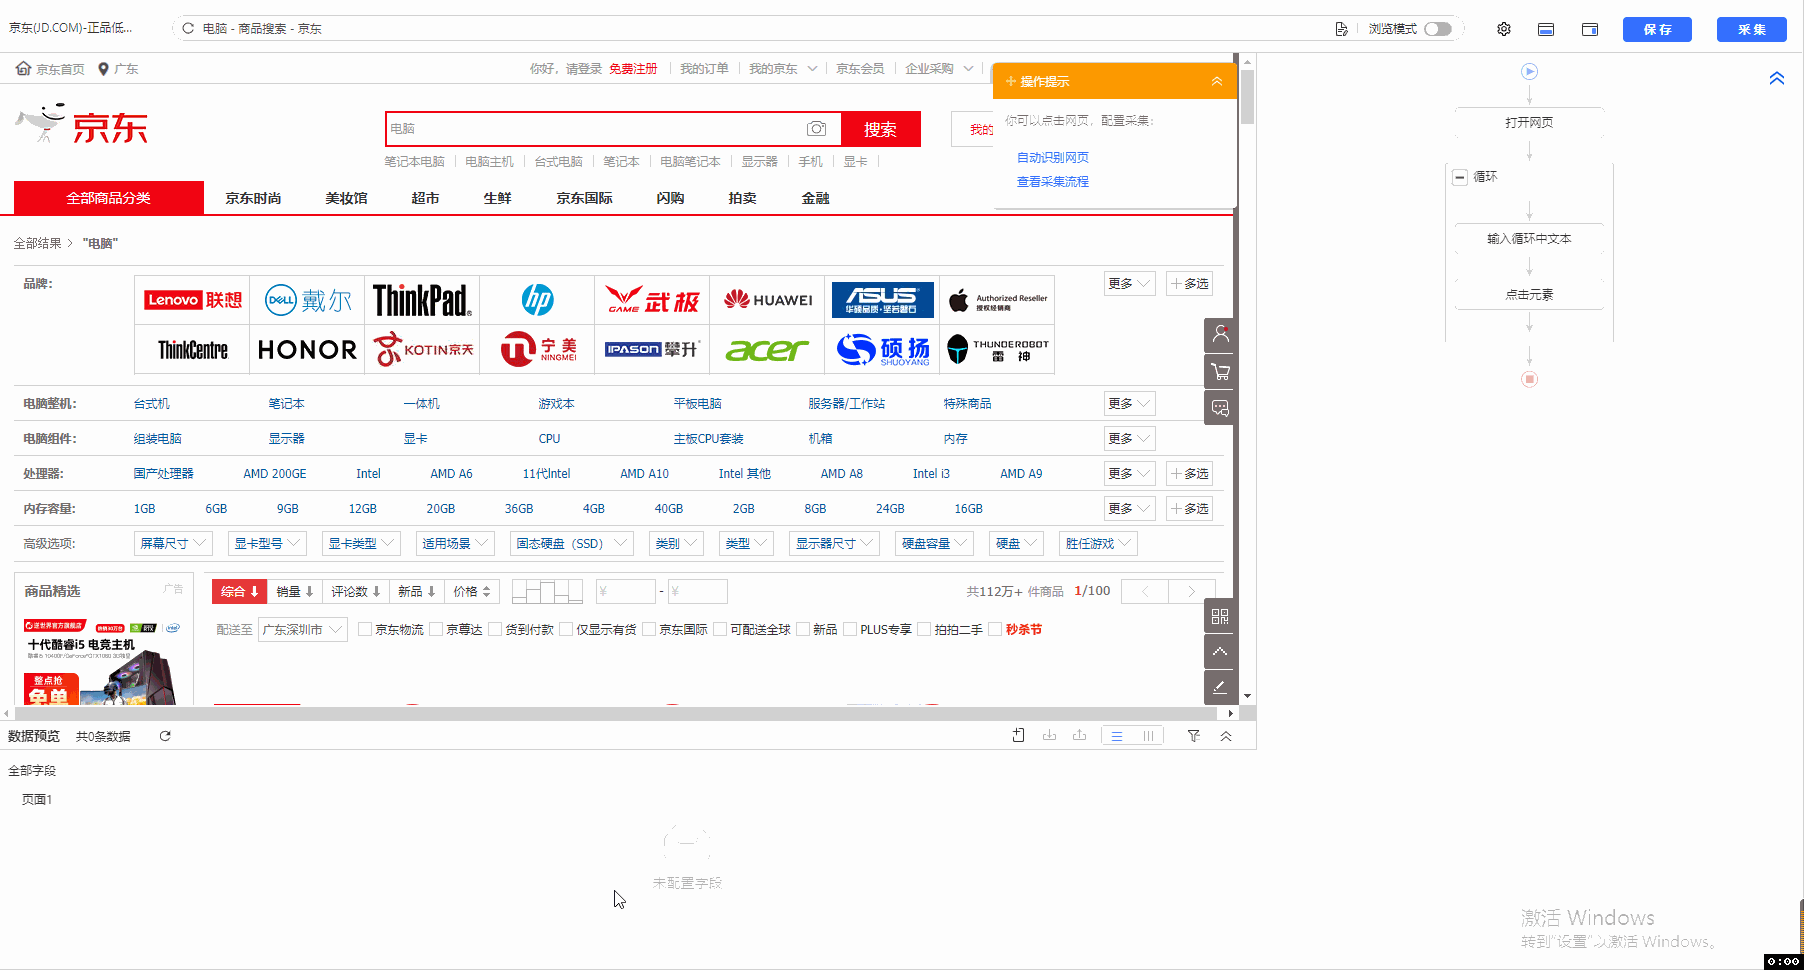Click the 打开网页 workflow step
The width and height of the screenshot is (1804, 970).
[1529, 123]
